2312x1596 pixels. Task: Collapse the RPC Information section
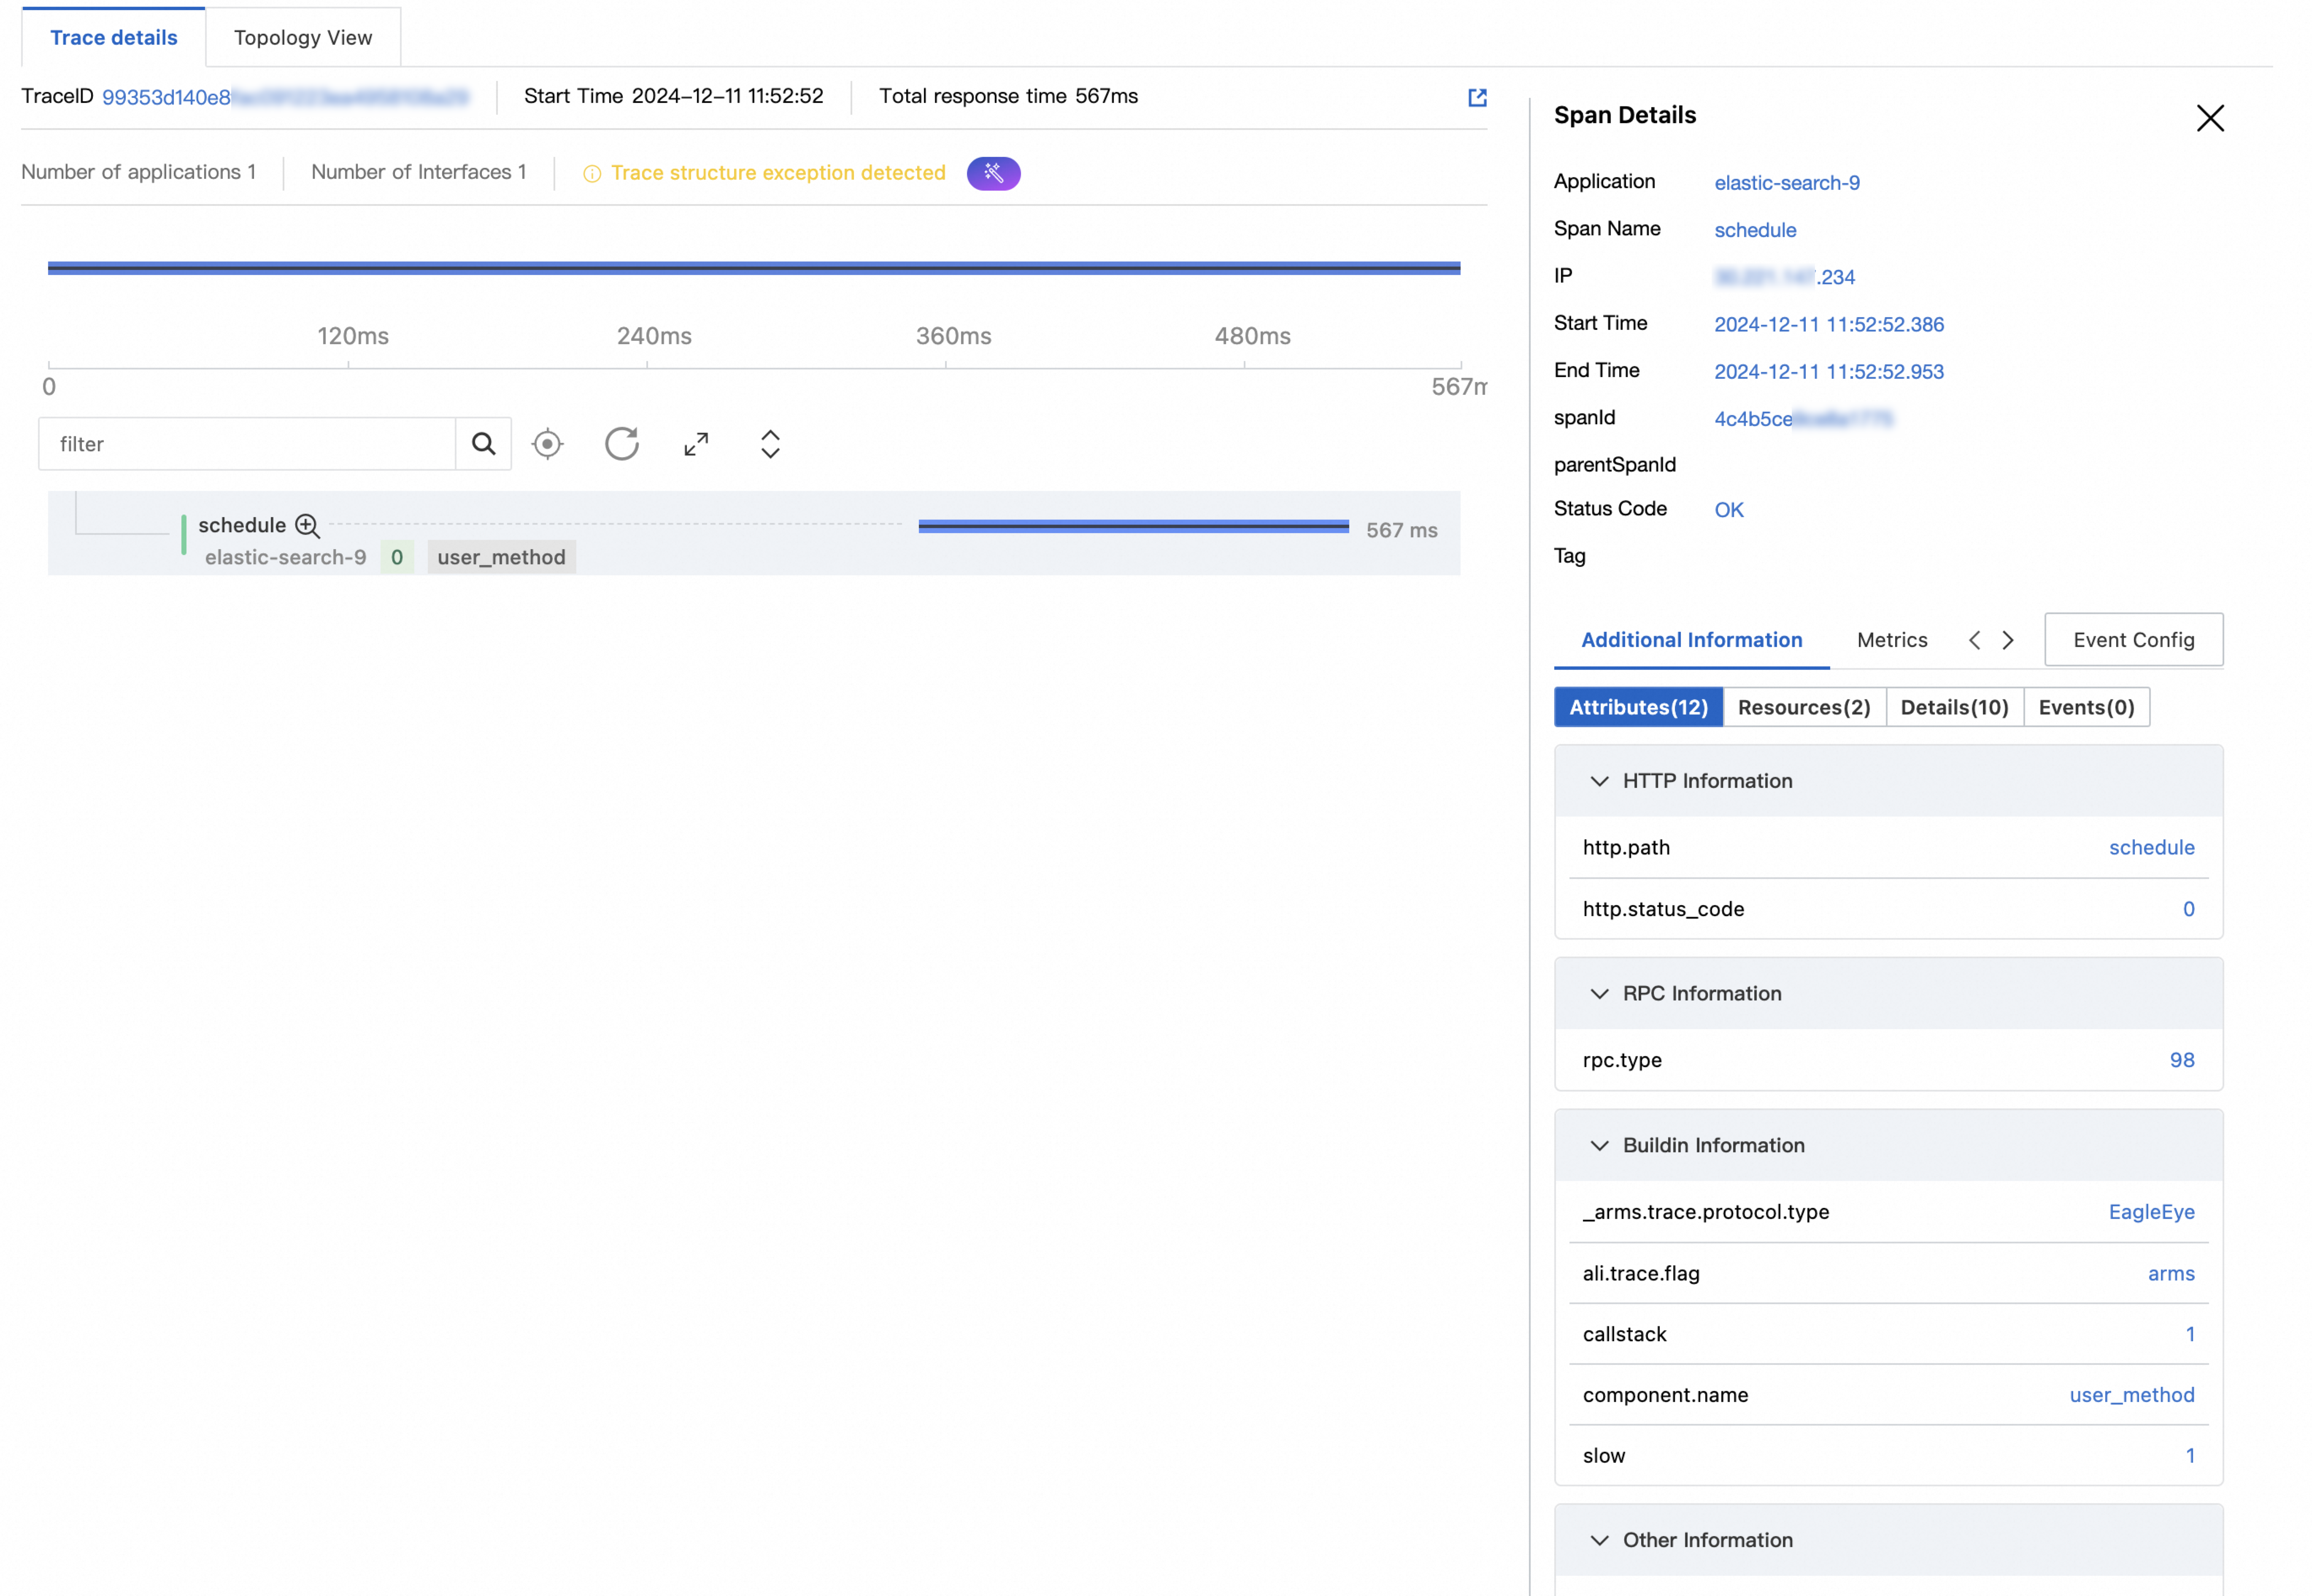tap(1599, 994)
